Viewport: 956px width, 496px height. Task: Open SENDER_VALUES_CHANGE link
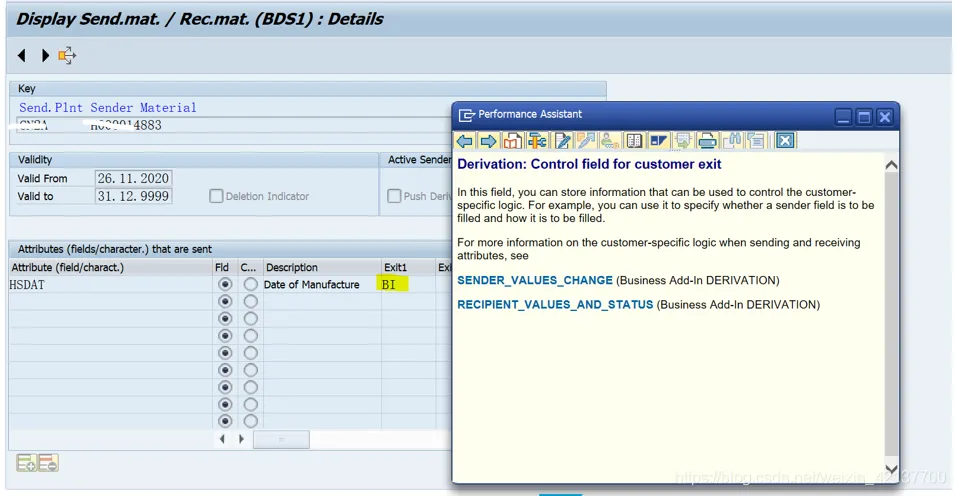coord(535,280)
